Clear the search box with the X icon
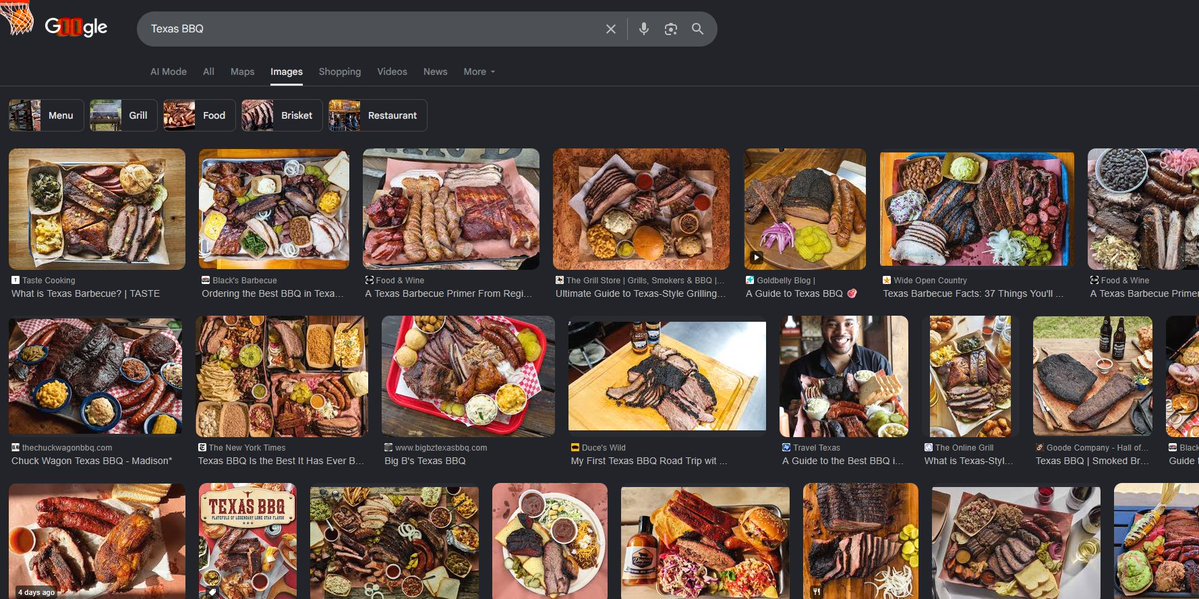This screenshot has height=599, width=1199. pos(610,29)
